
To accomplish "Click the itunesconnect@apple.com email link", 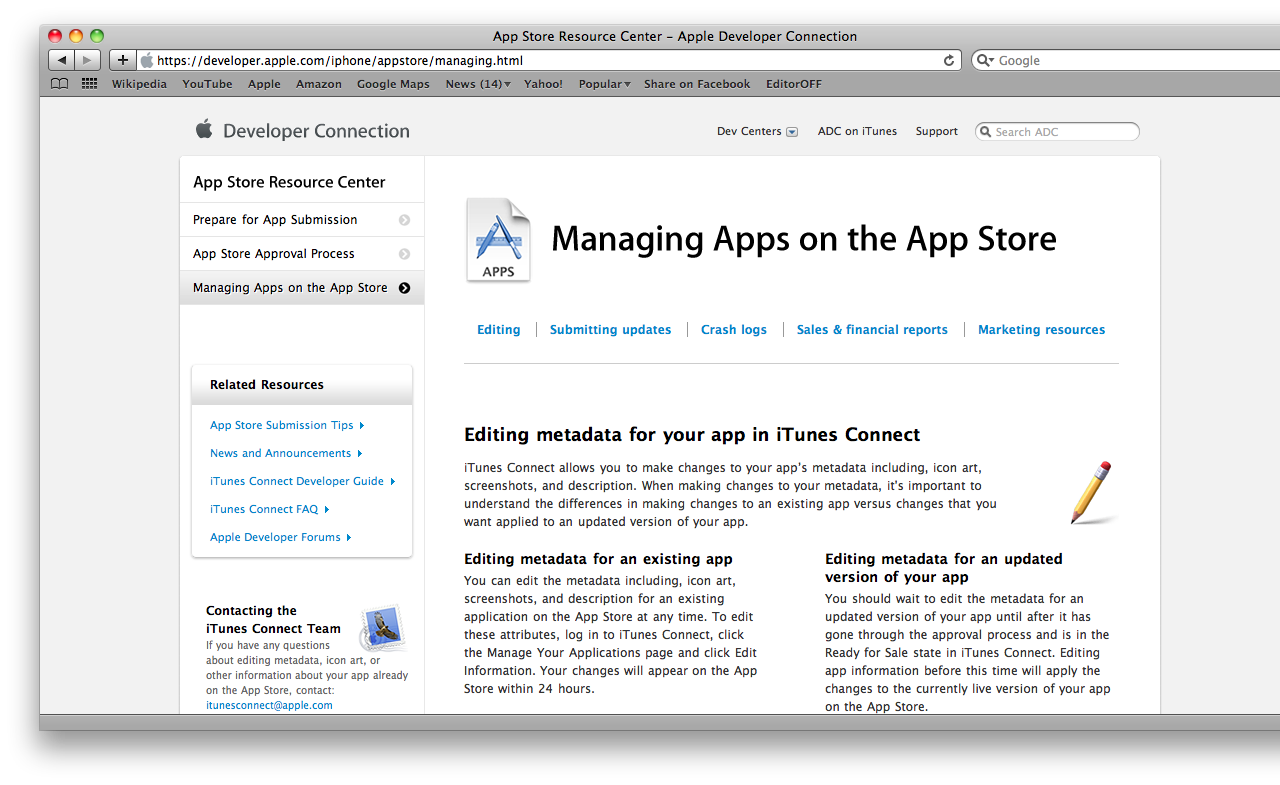I will point(269,705).
